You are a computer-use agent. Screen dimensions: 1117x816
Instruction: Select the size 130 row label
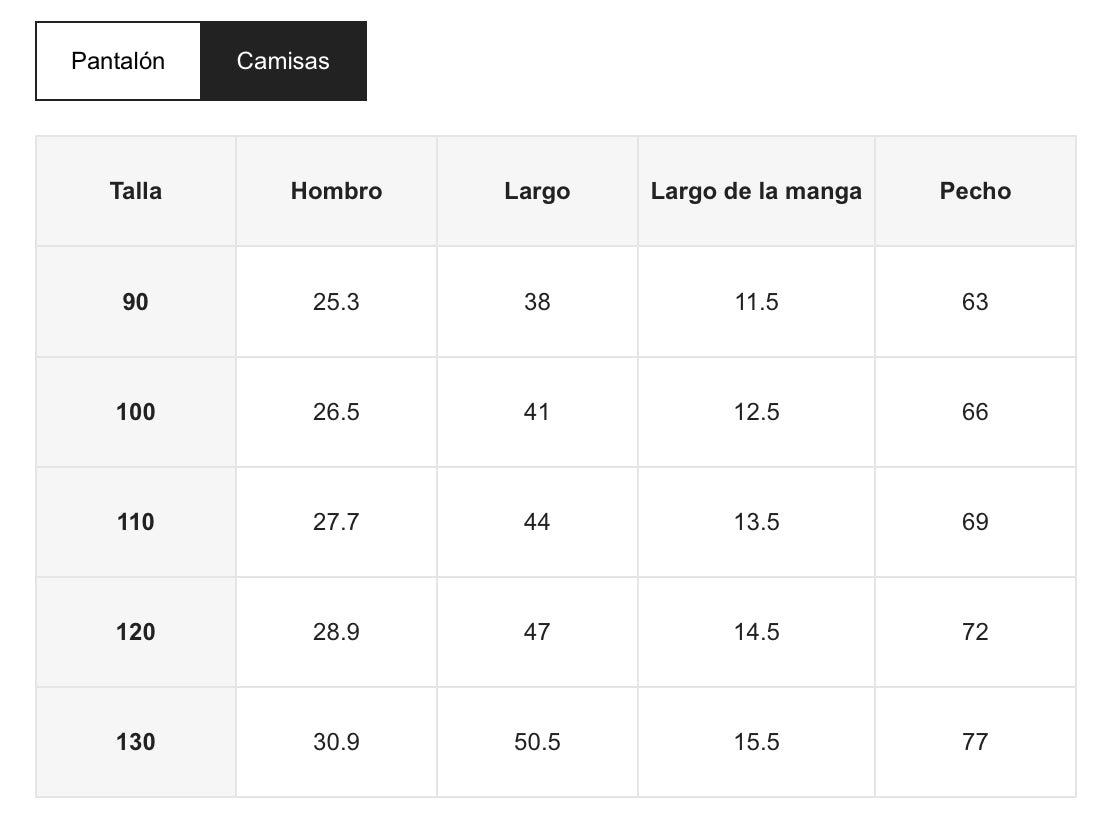136,742
